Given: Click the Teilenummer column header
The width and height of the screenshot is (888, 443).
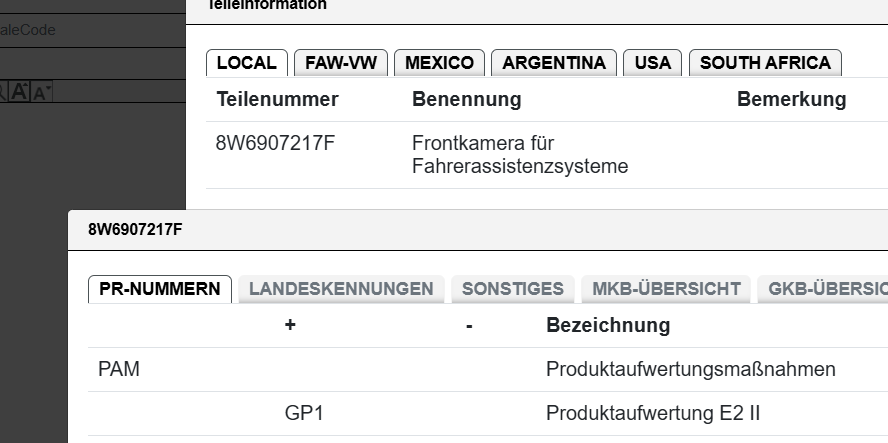Looking at the screenshot, I should 277,99.
